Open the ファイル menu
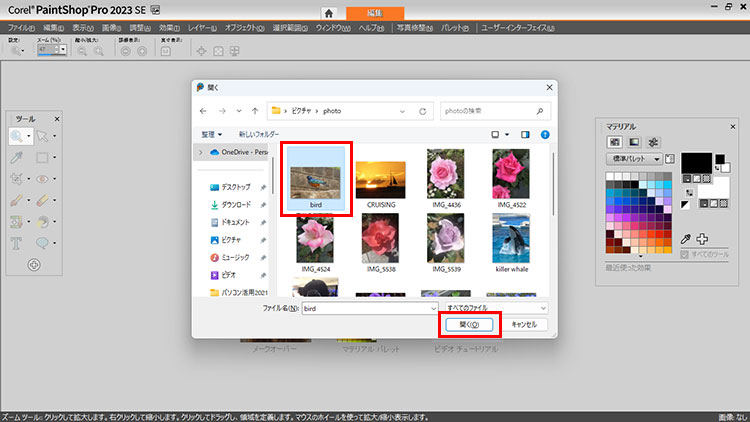 pyautogui.click(x=21, y=27)
